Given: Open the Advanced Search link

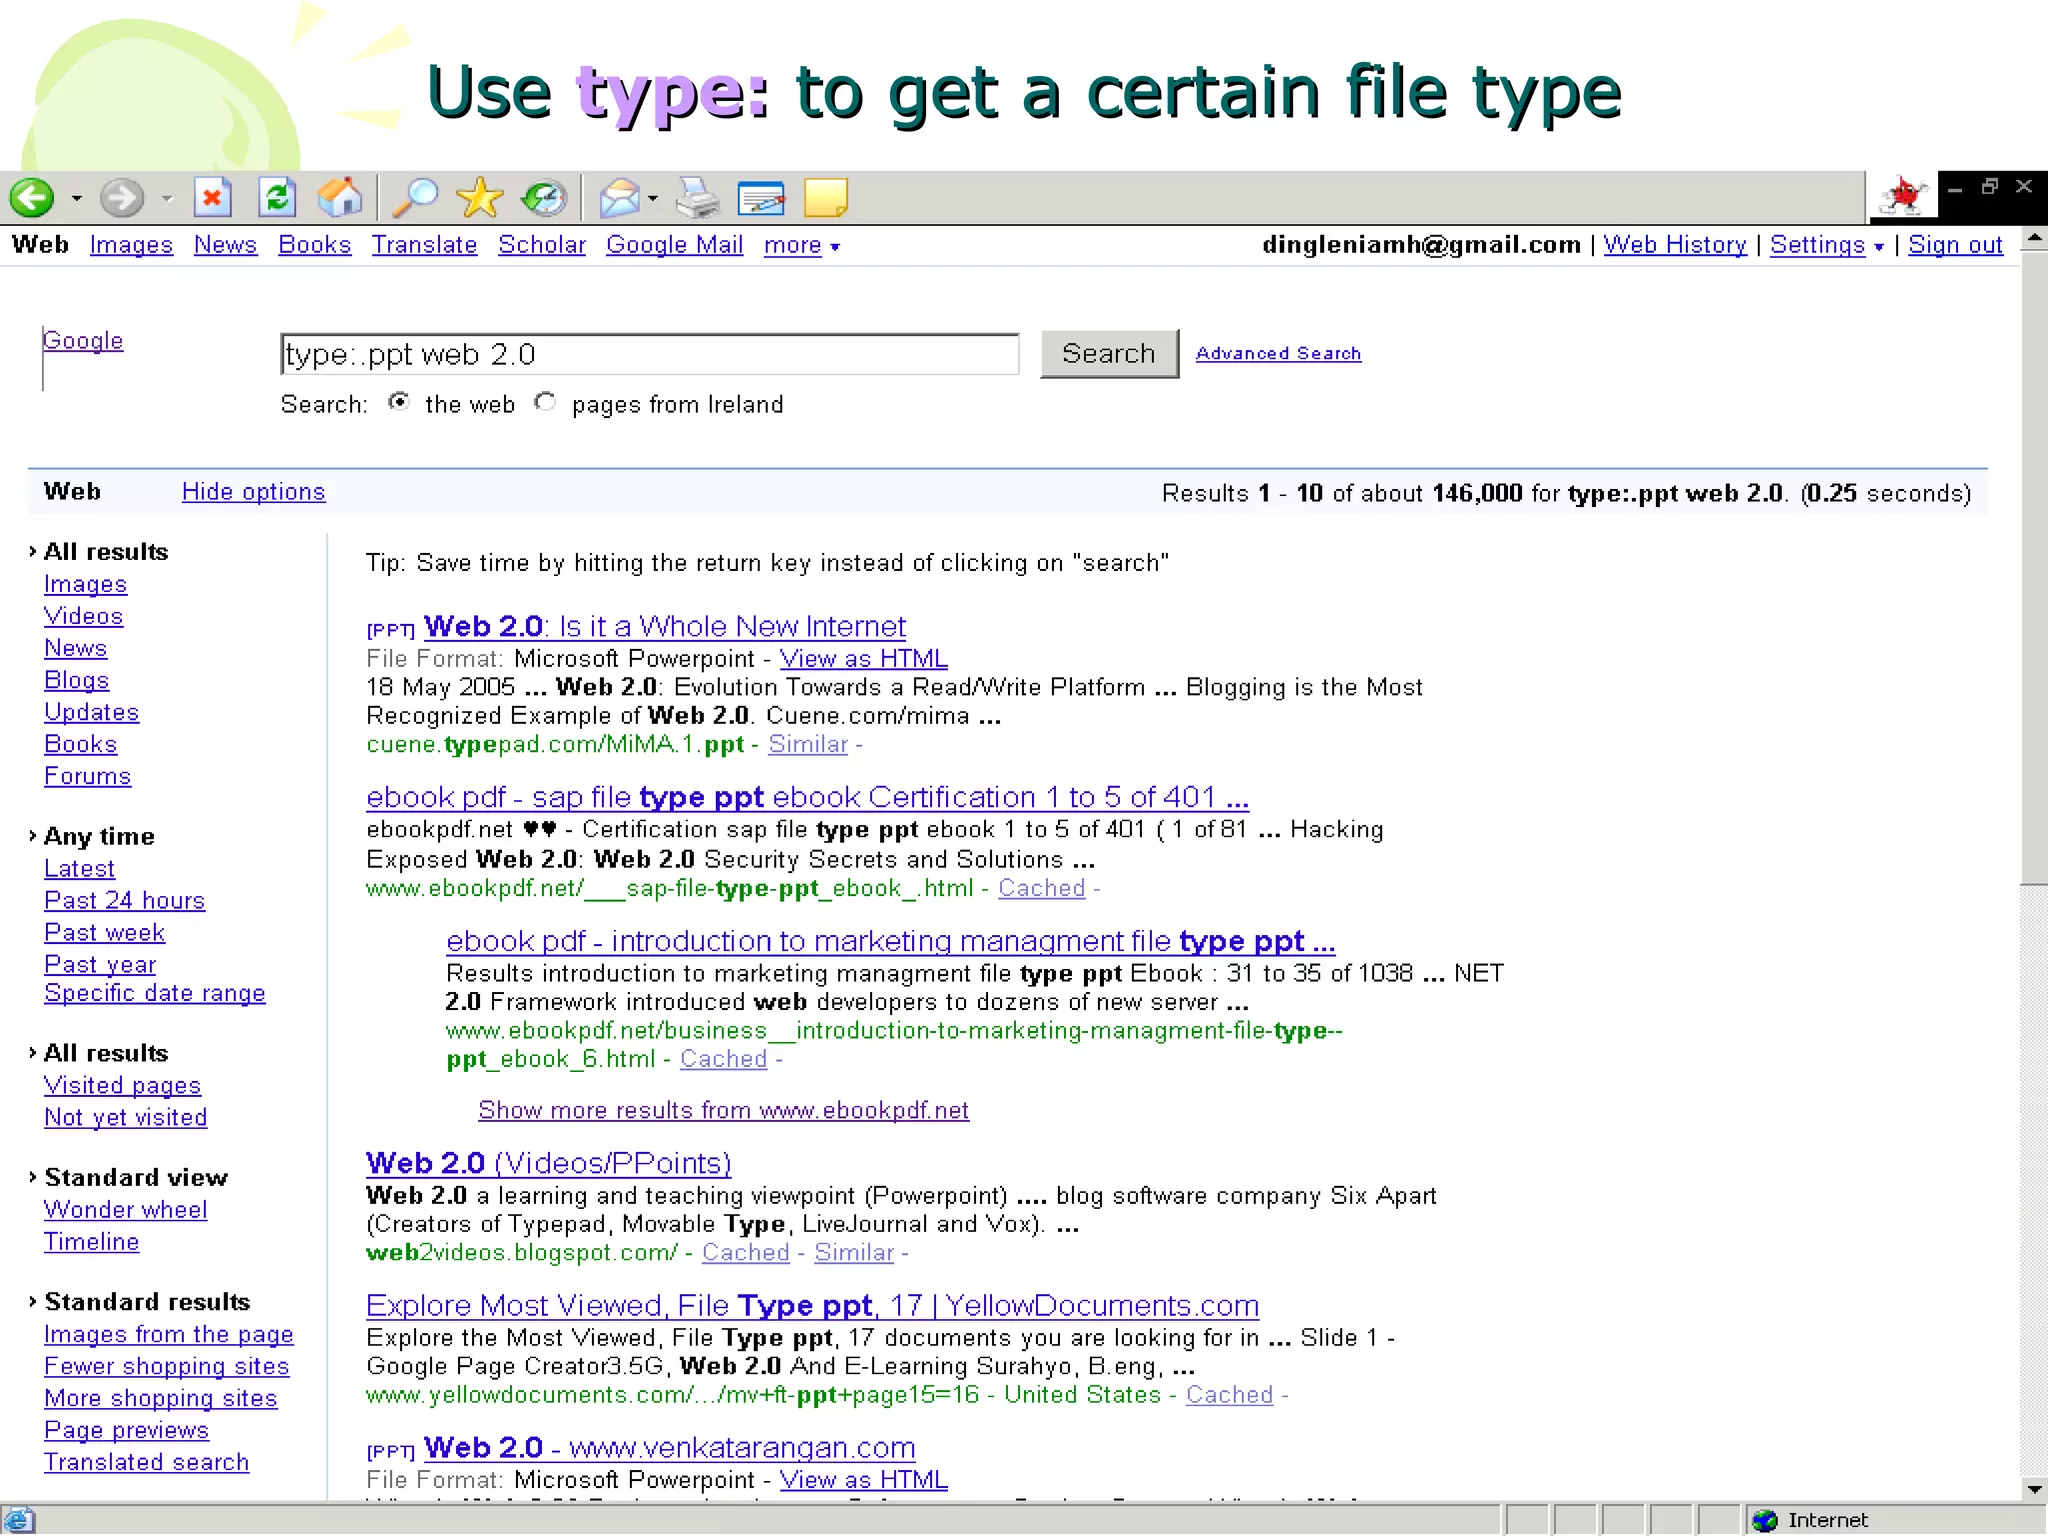Looking at the screenshot, I should [x=1278, y=353].
